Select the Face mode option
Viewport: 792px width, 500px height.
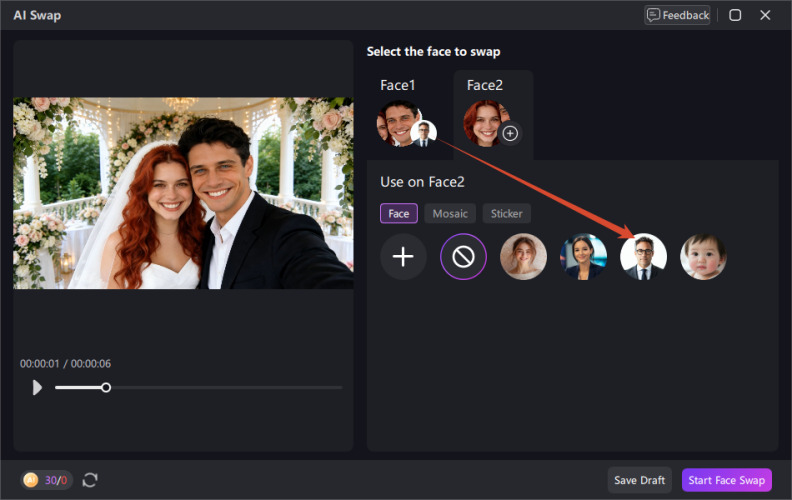point(399,214)
